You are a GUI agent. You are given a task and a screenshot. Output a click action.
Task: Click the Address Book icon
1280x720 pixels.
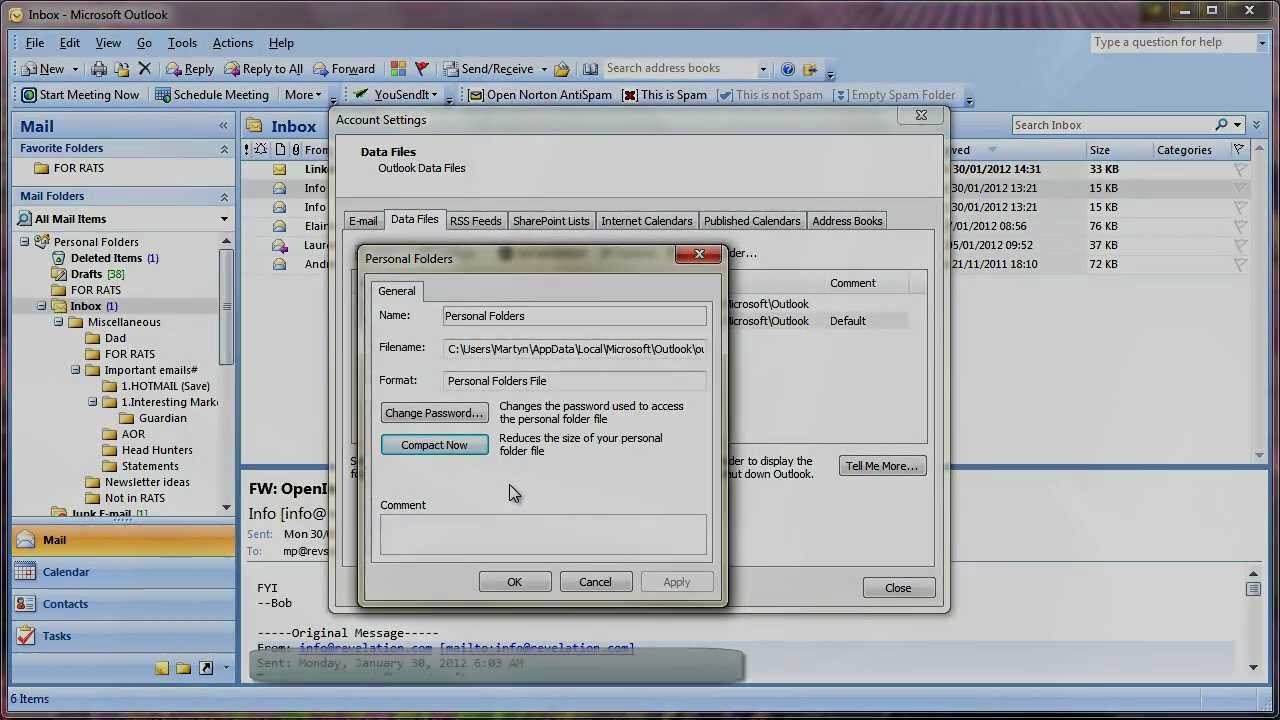point(591,69)
